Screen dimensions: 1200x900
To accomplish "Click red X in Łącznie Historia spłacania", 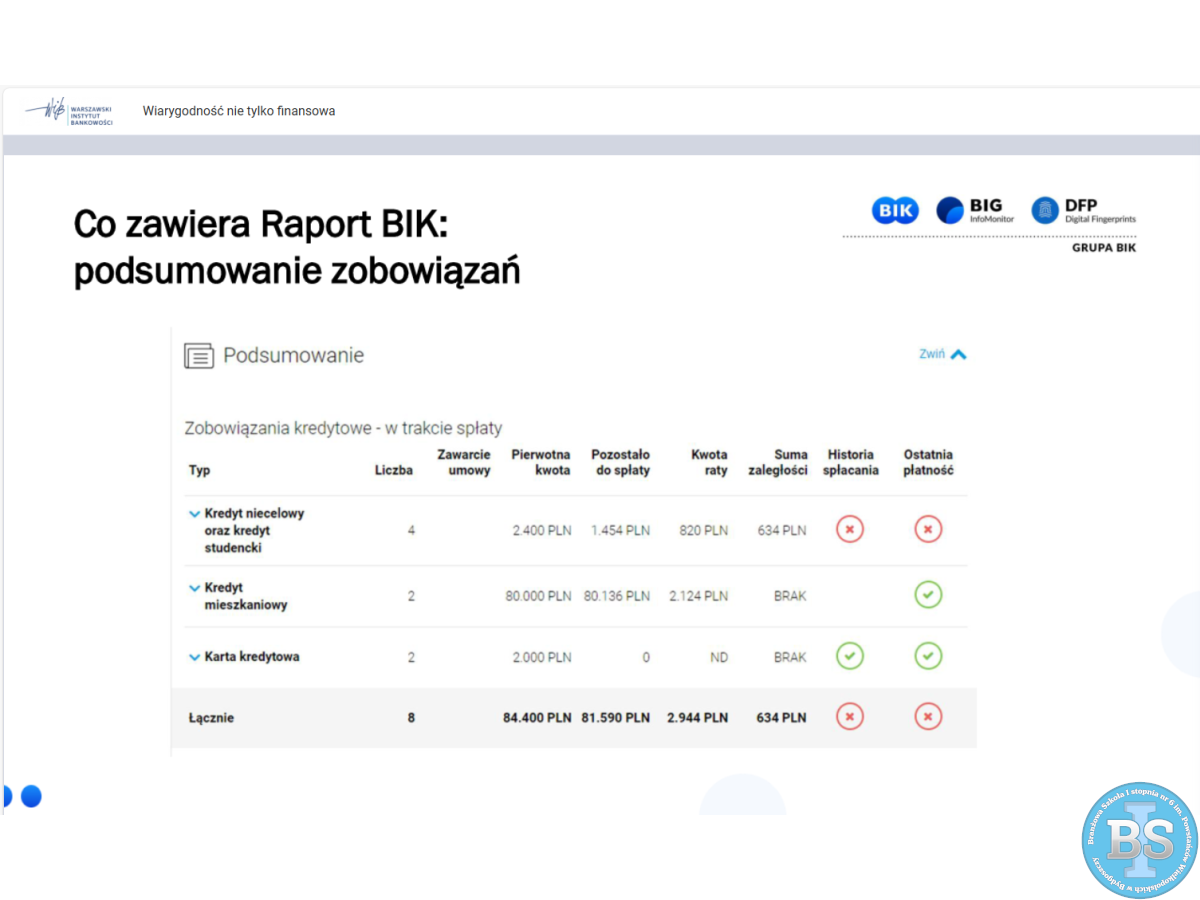I will [850, 717].
